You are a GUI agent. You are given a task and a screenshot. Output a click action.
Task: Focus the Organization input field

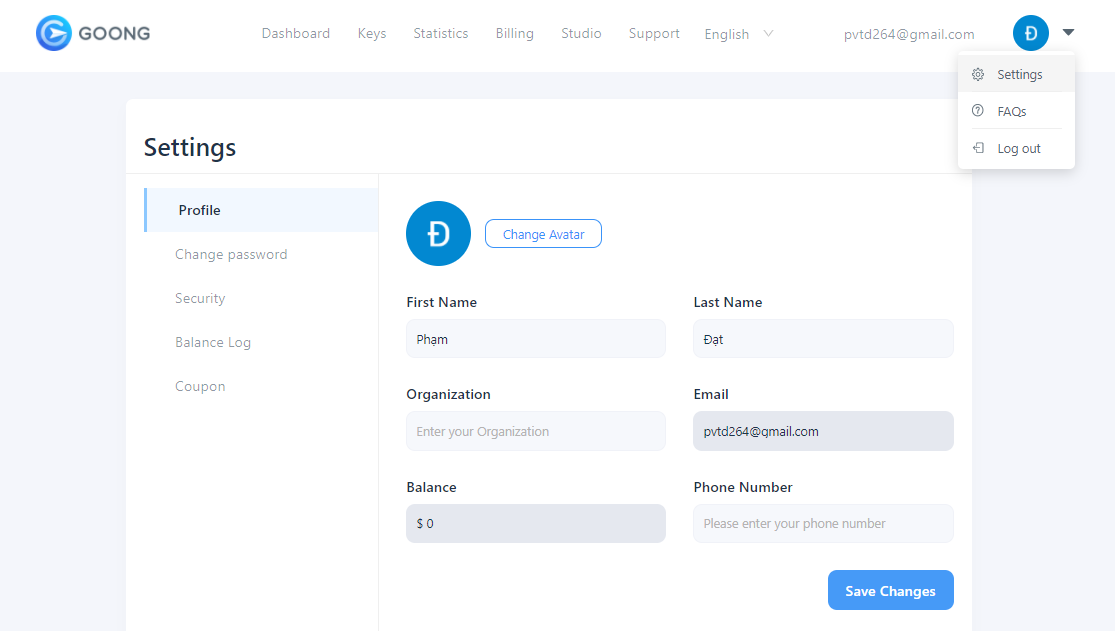pos(535,431)
